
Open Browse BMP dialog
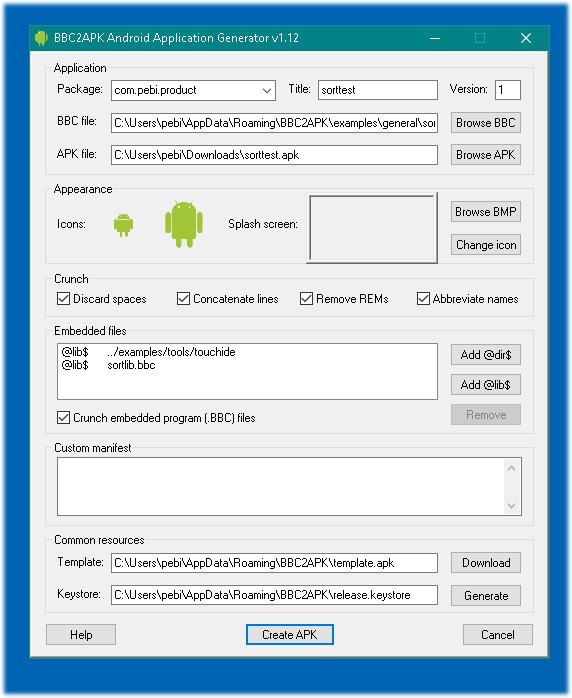(486, 212)
